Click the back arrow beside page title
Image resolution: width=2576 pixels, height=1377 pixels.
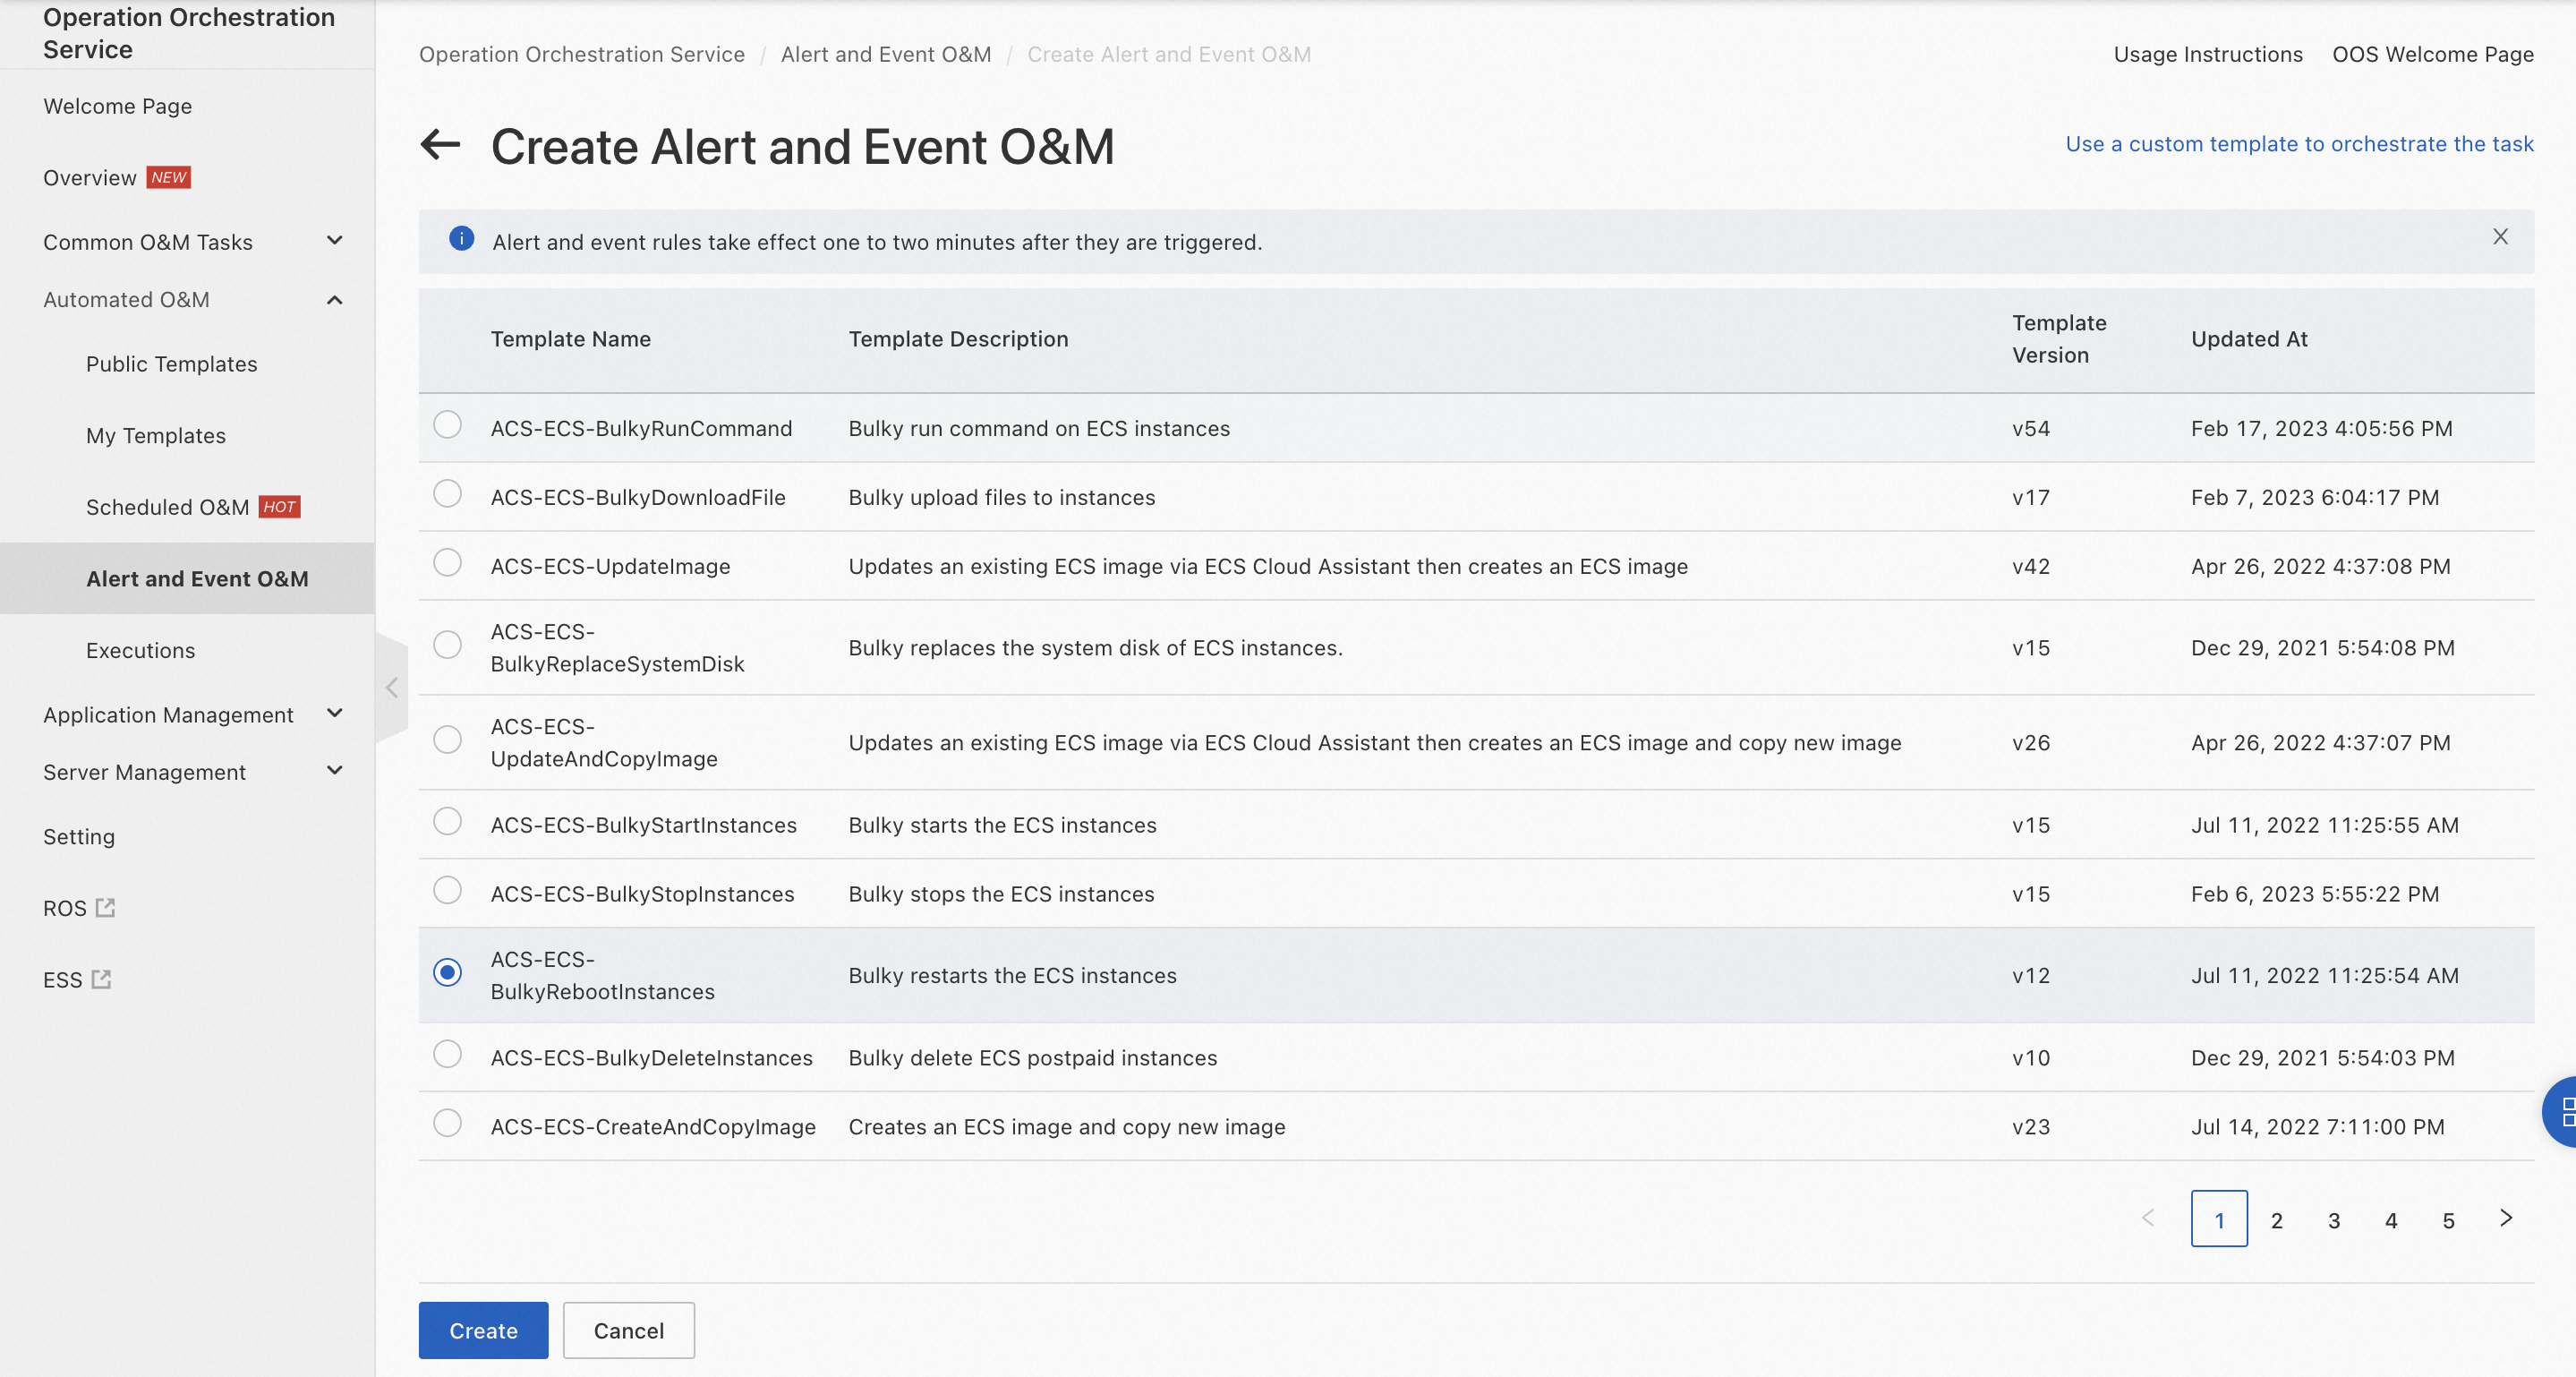coord(440,145)
